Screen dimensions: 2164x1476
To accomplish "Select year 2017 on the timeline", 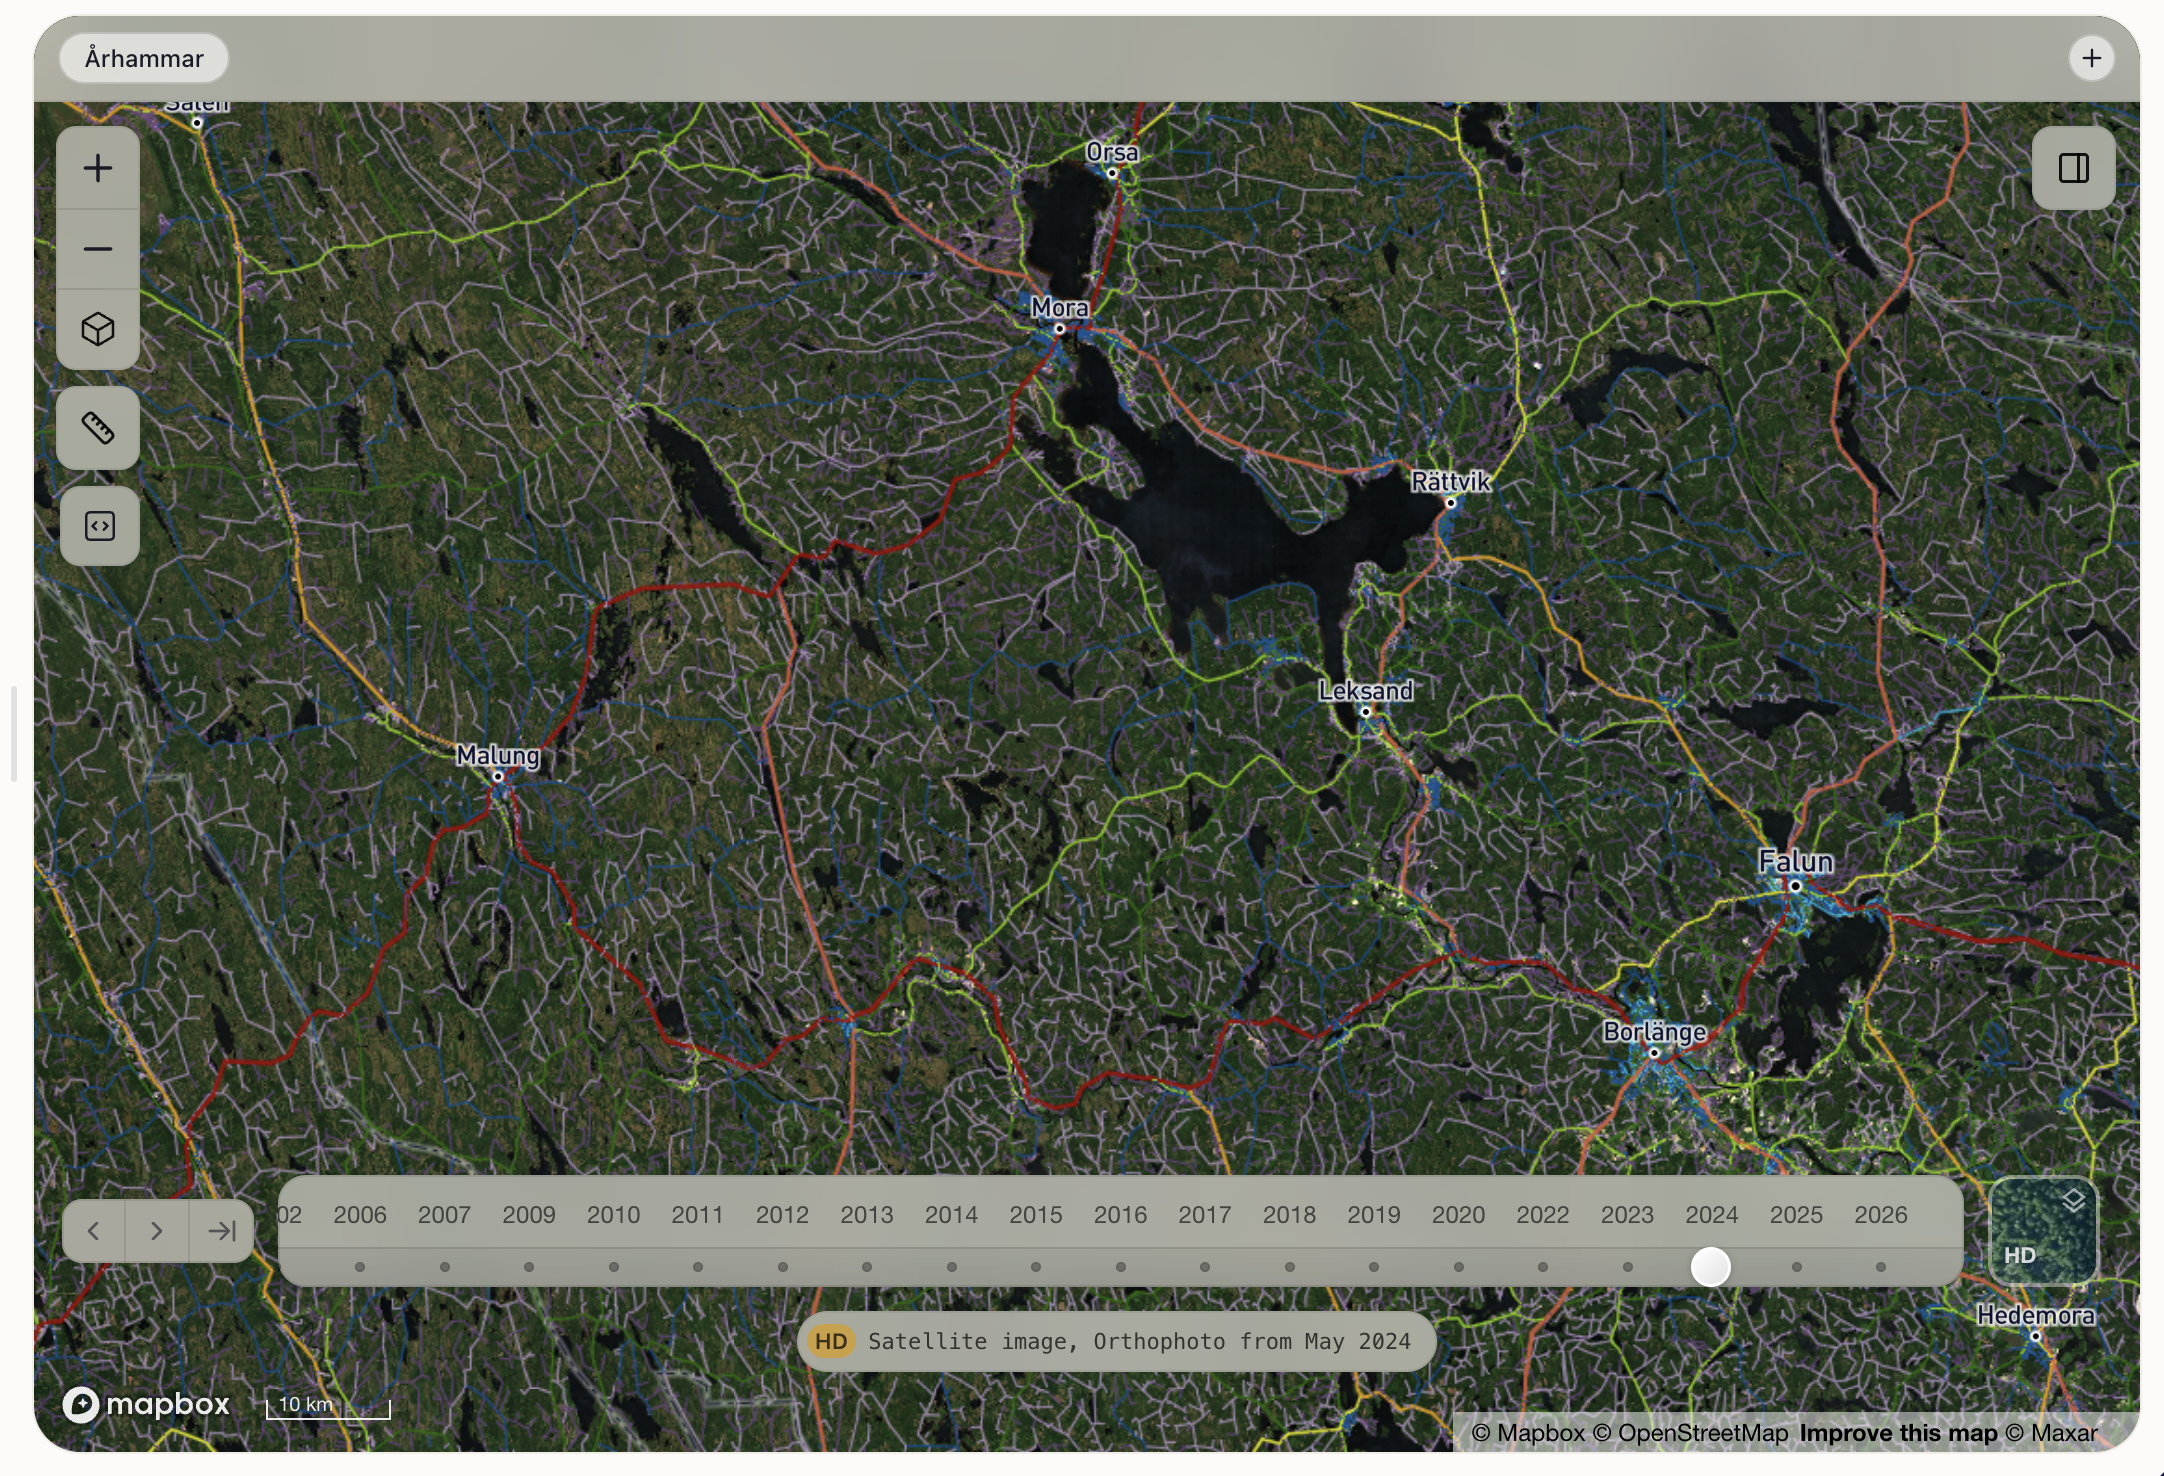I will click(1204, 1215).
